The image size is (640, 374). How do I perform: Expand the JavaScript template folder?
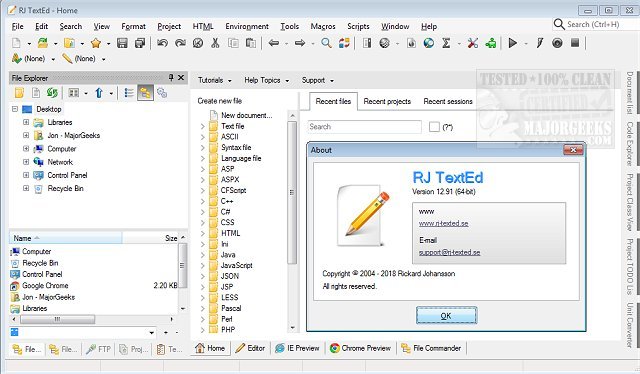[202, 265]
